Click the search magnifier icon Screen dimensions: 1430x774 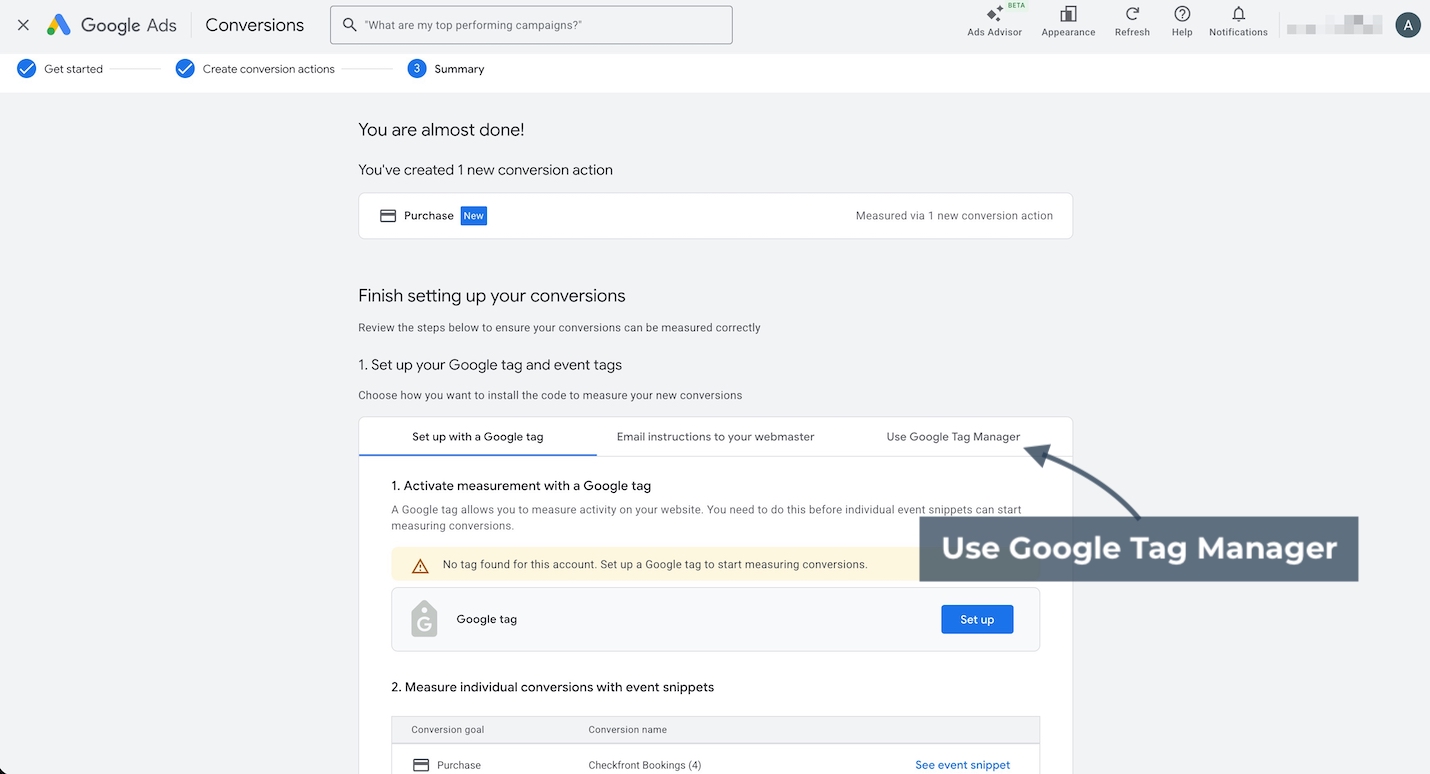tap(349, 25)
